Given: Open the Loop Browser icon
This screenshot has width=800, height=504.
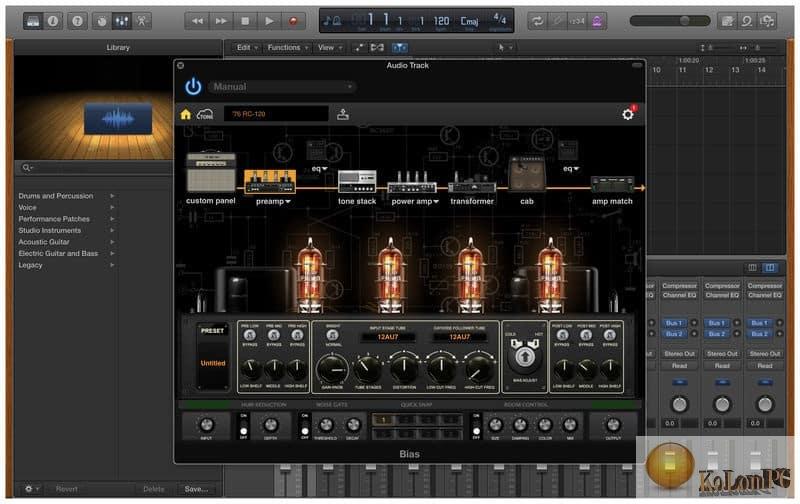Looking at the screenshot, I should tap(747, 21).
